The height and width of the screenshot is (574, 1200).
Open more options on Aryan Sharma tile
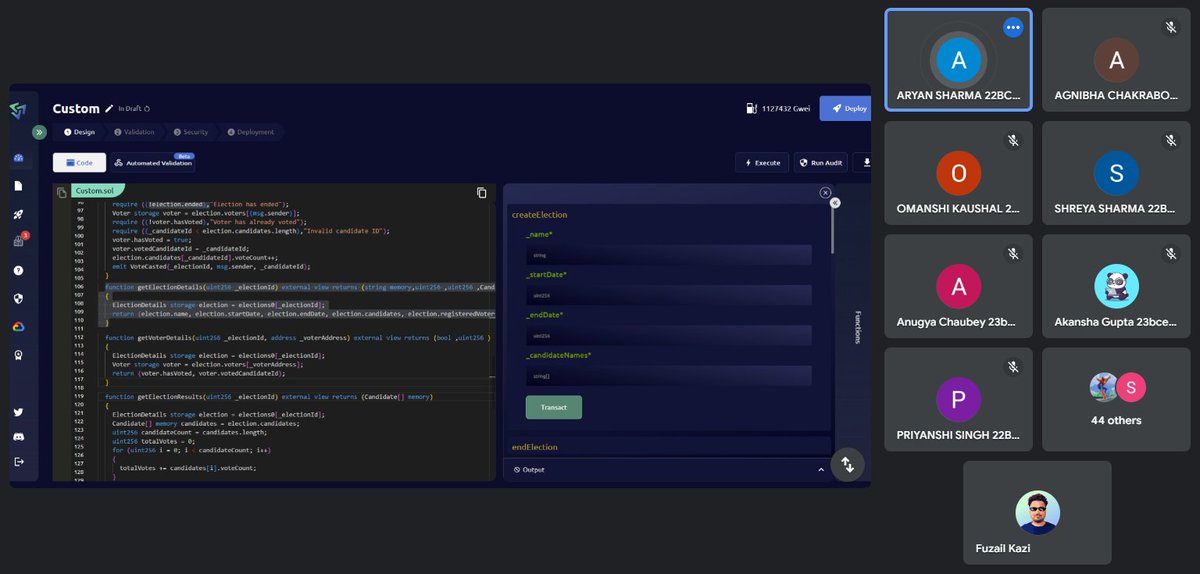point(1013,28)
